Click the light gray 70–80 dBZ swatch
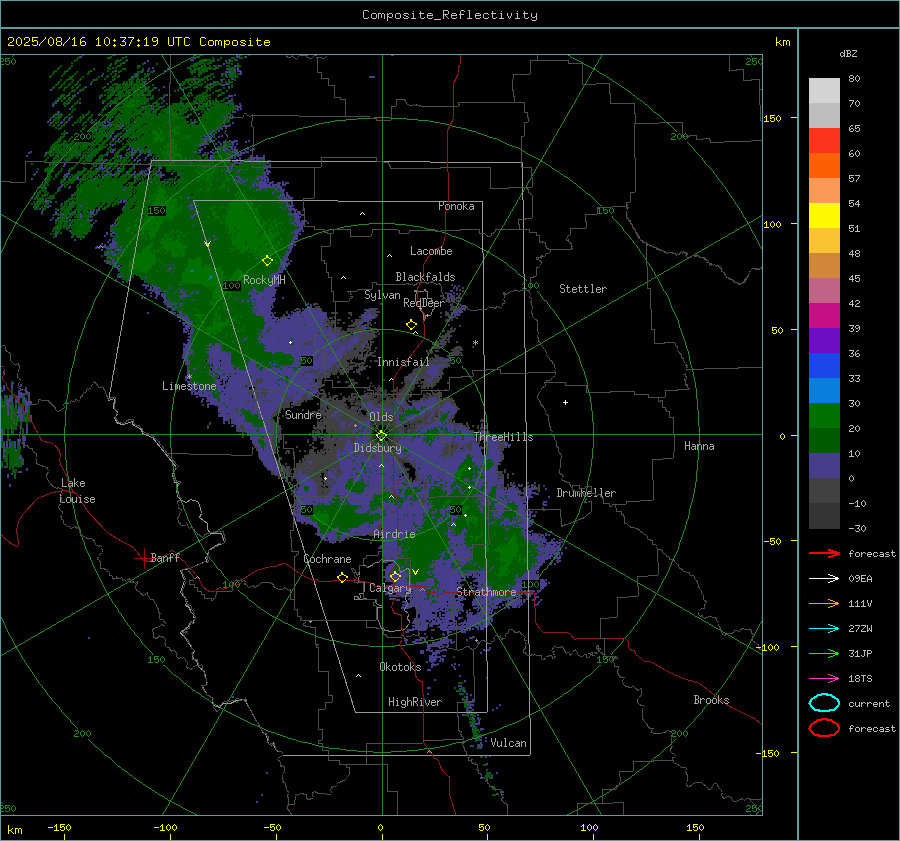 tap(824, 91)
